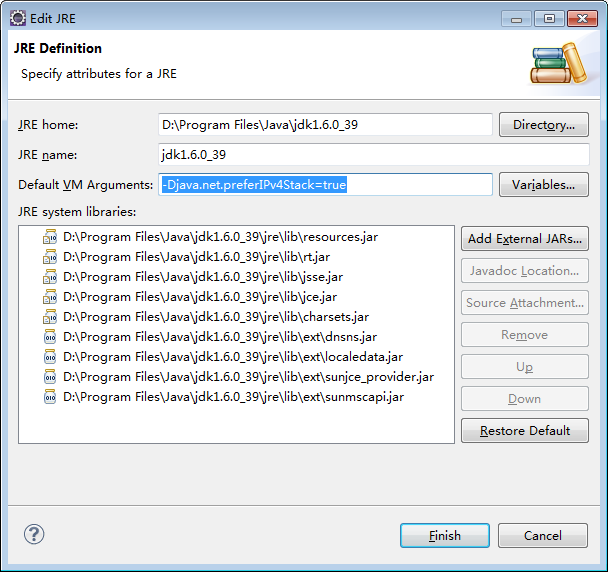Click the Default VM Arguments field
608x572 pixels.
(420, 185)
